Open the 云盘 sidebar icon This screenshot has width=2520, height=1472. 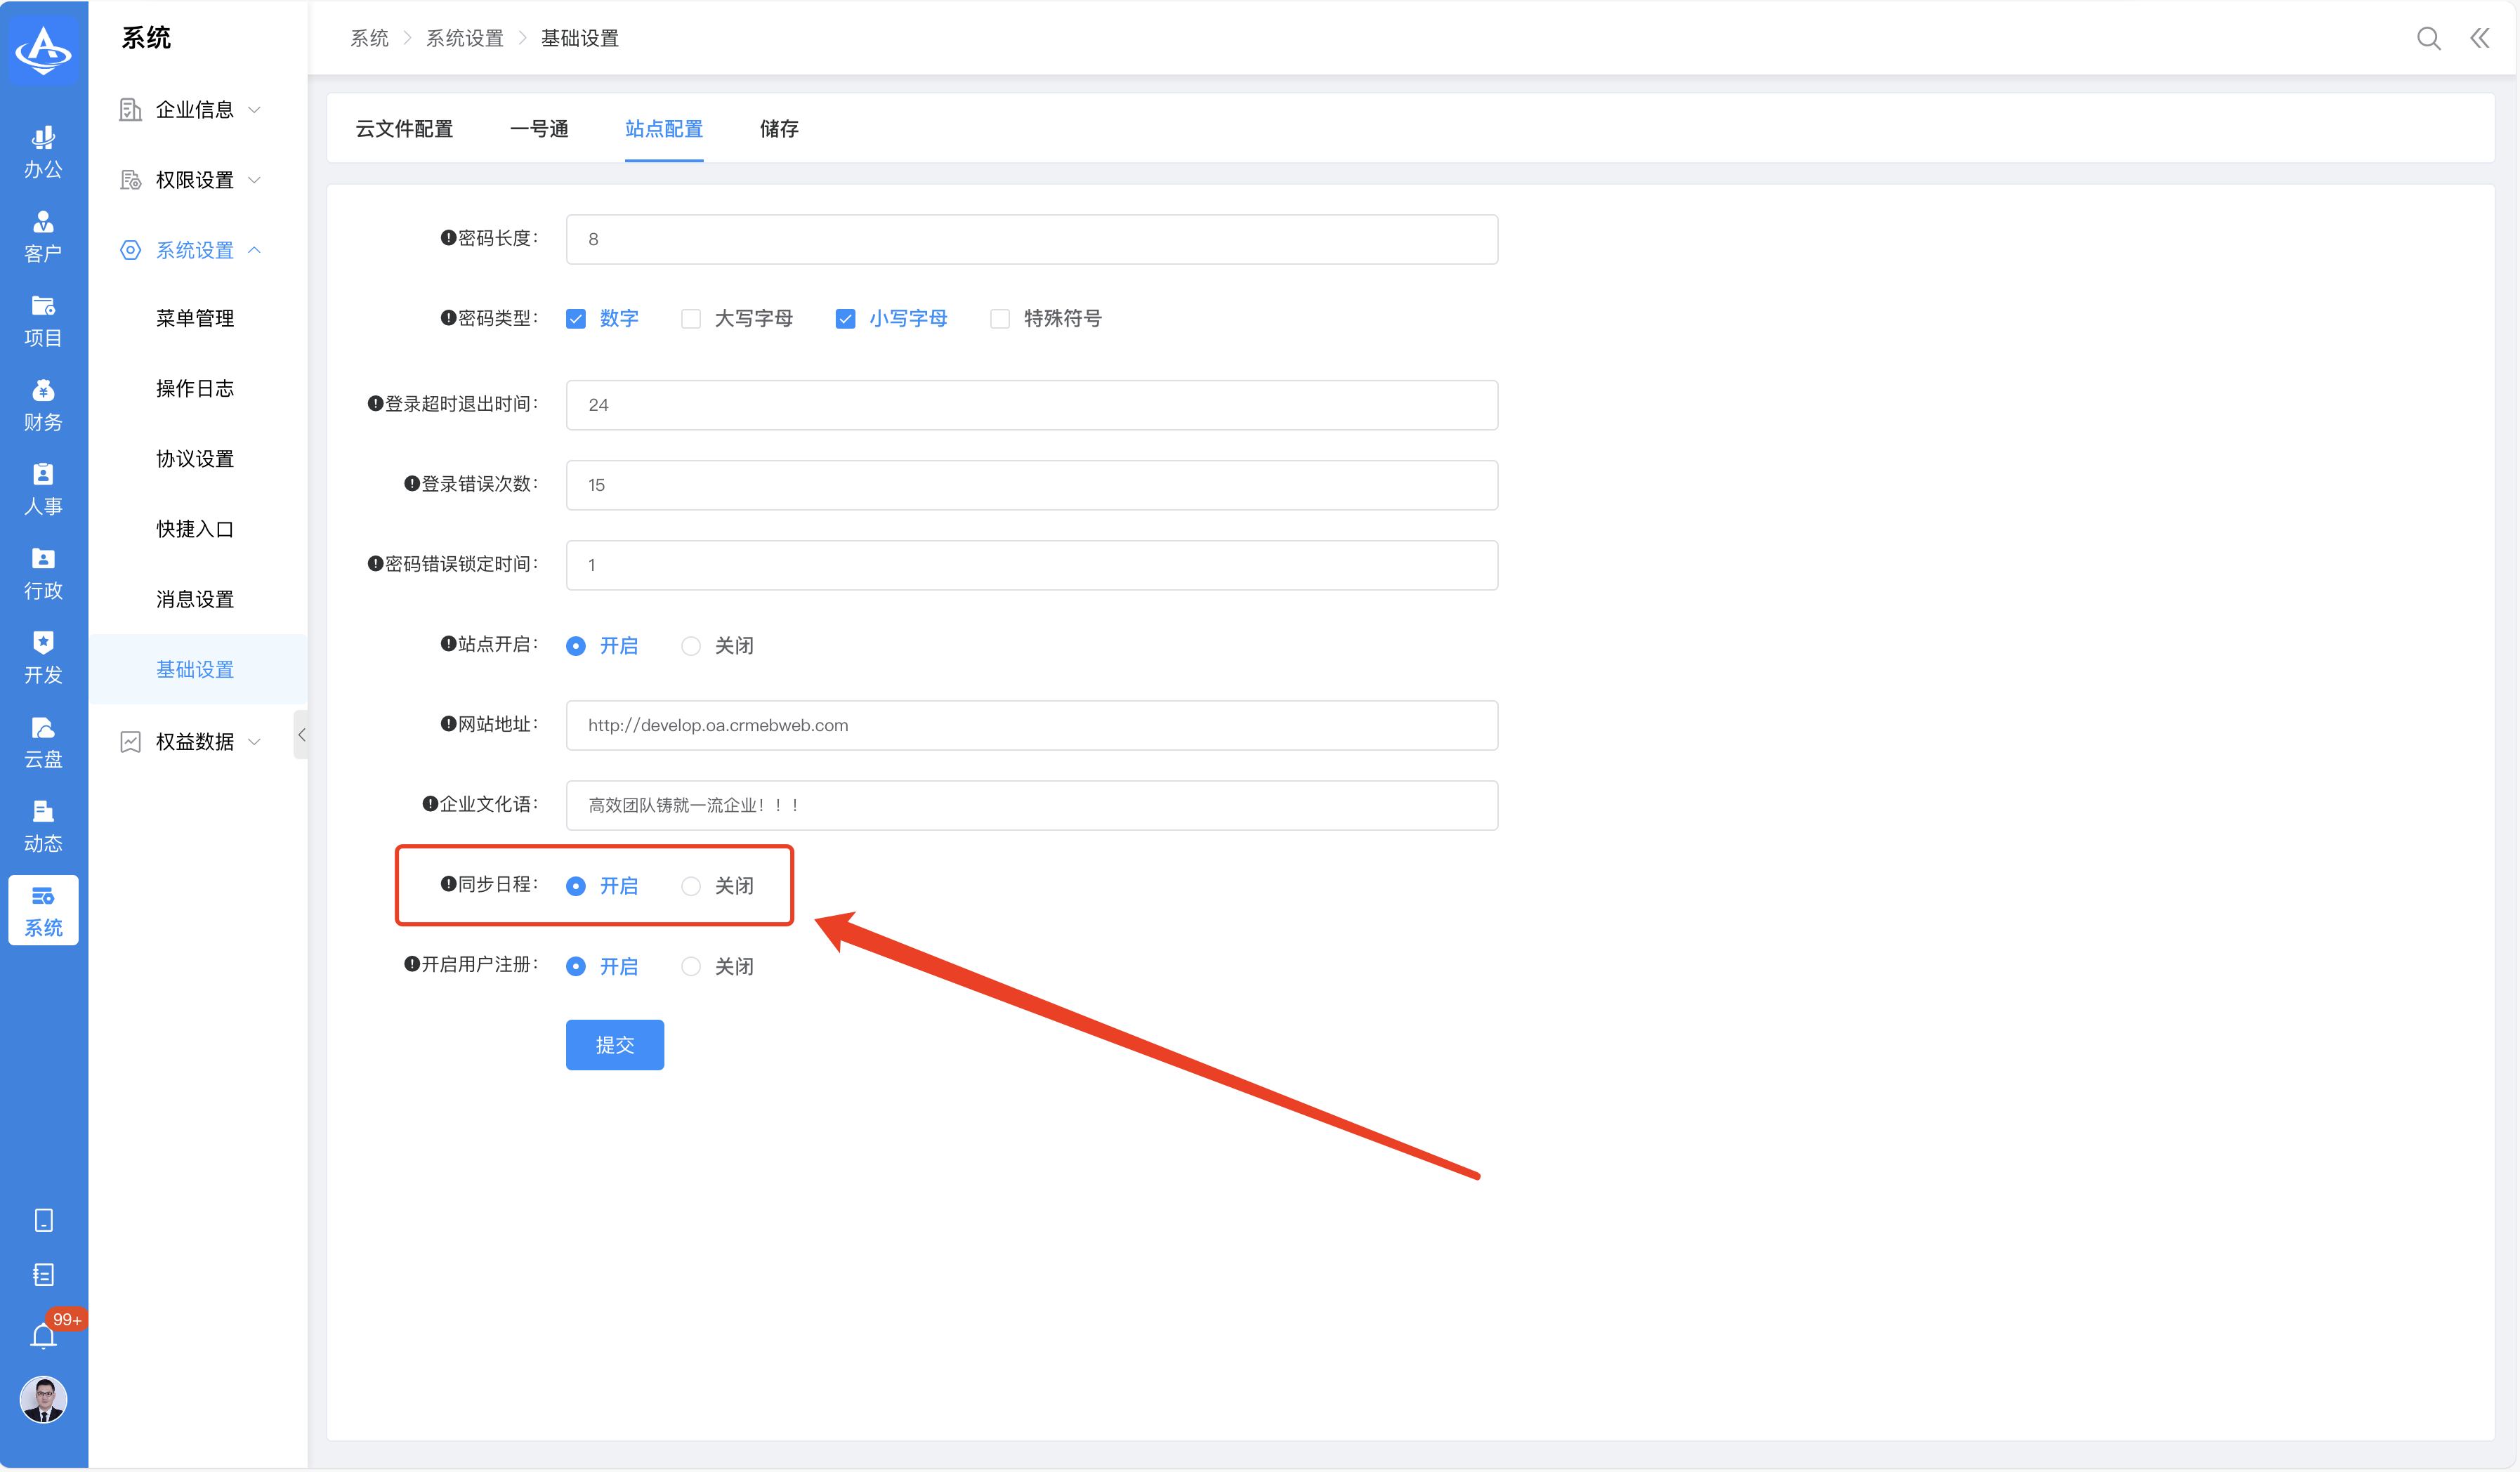pos(43,742)
